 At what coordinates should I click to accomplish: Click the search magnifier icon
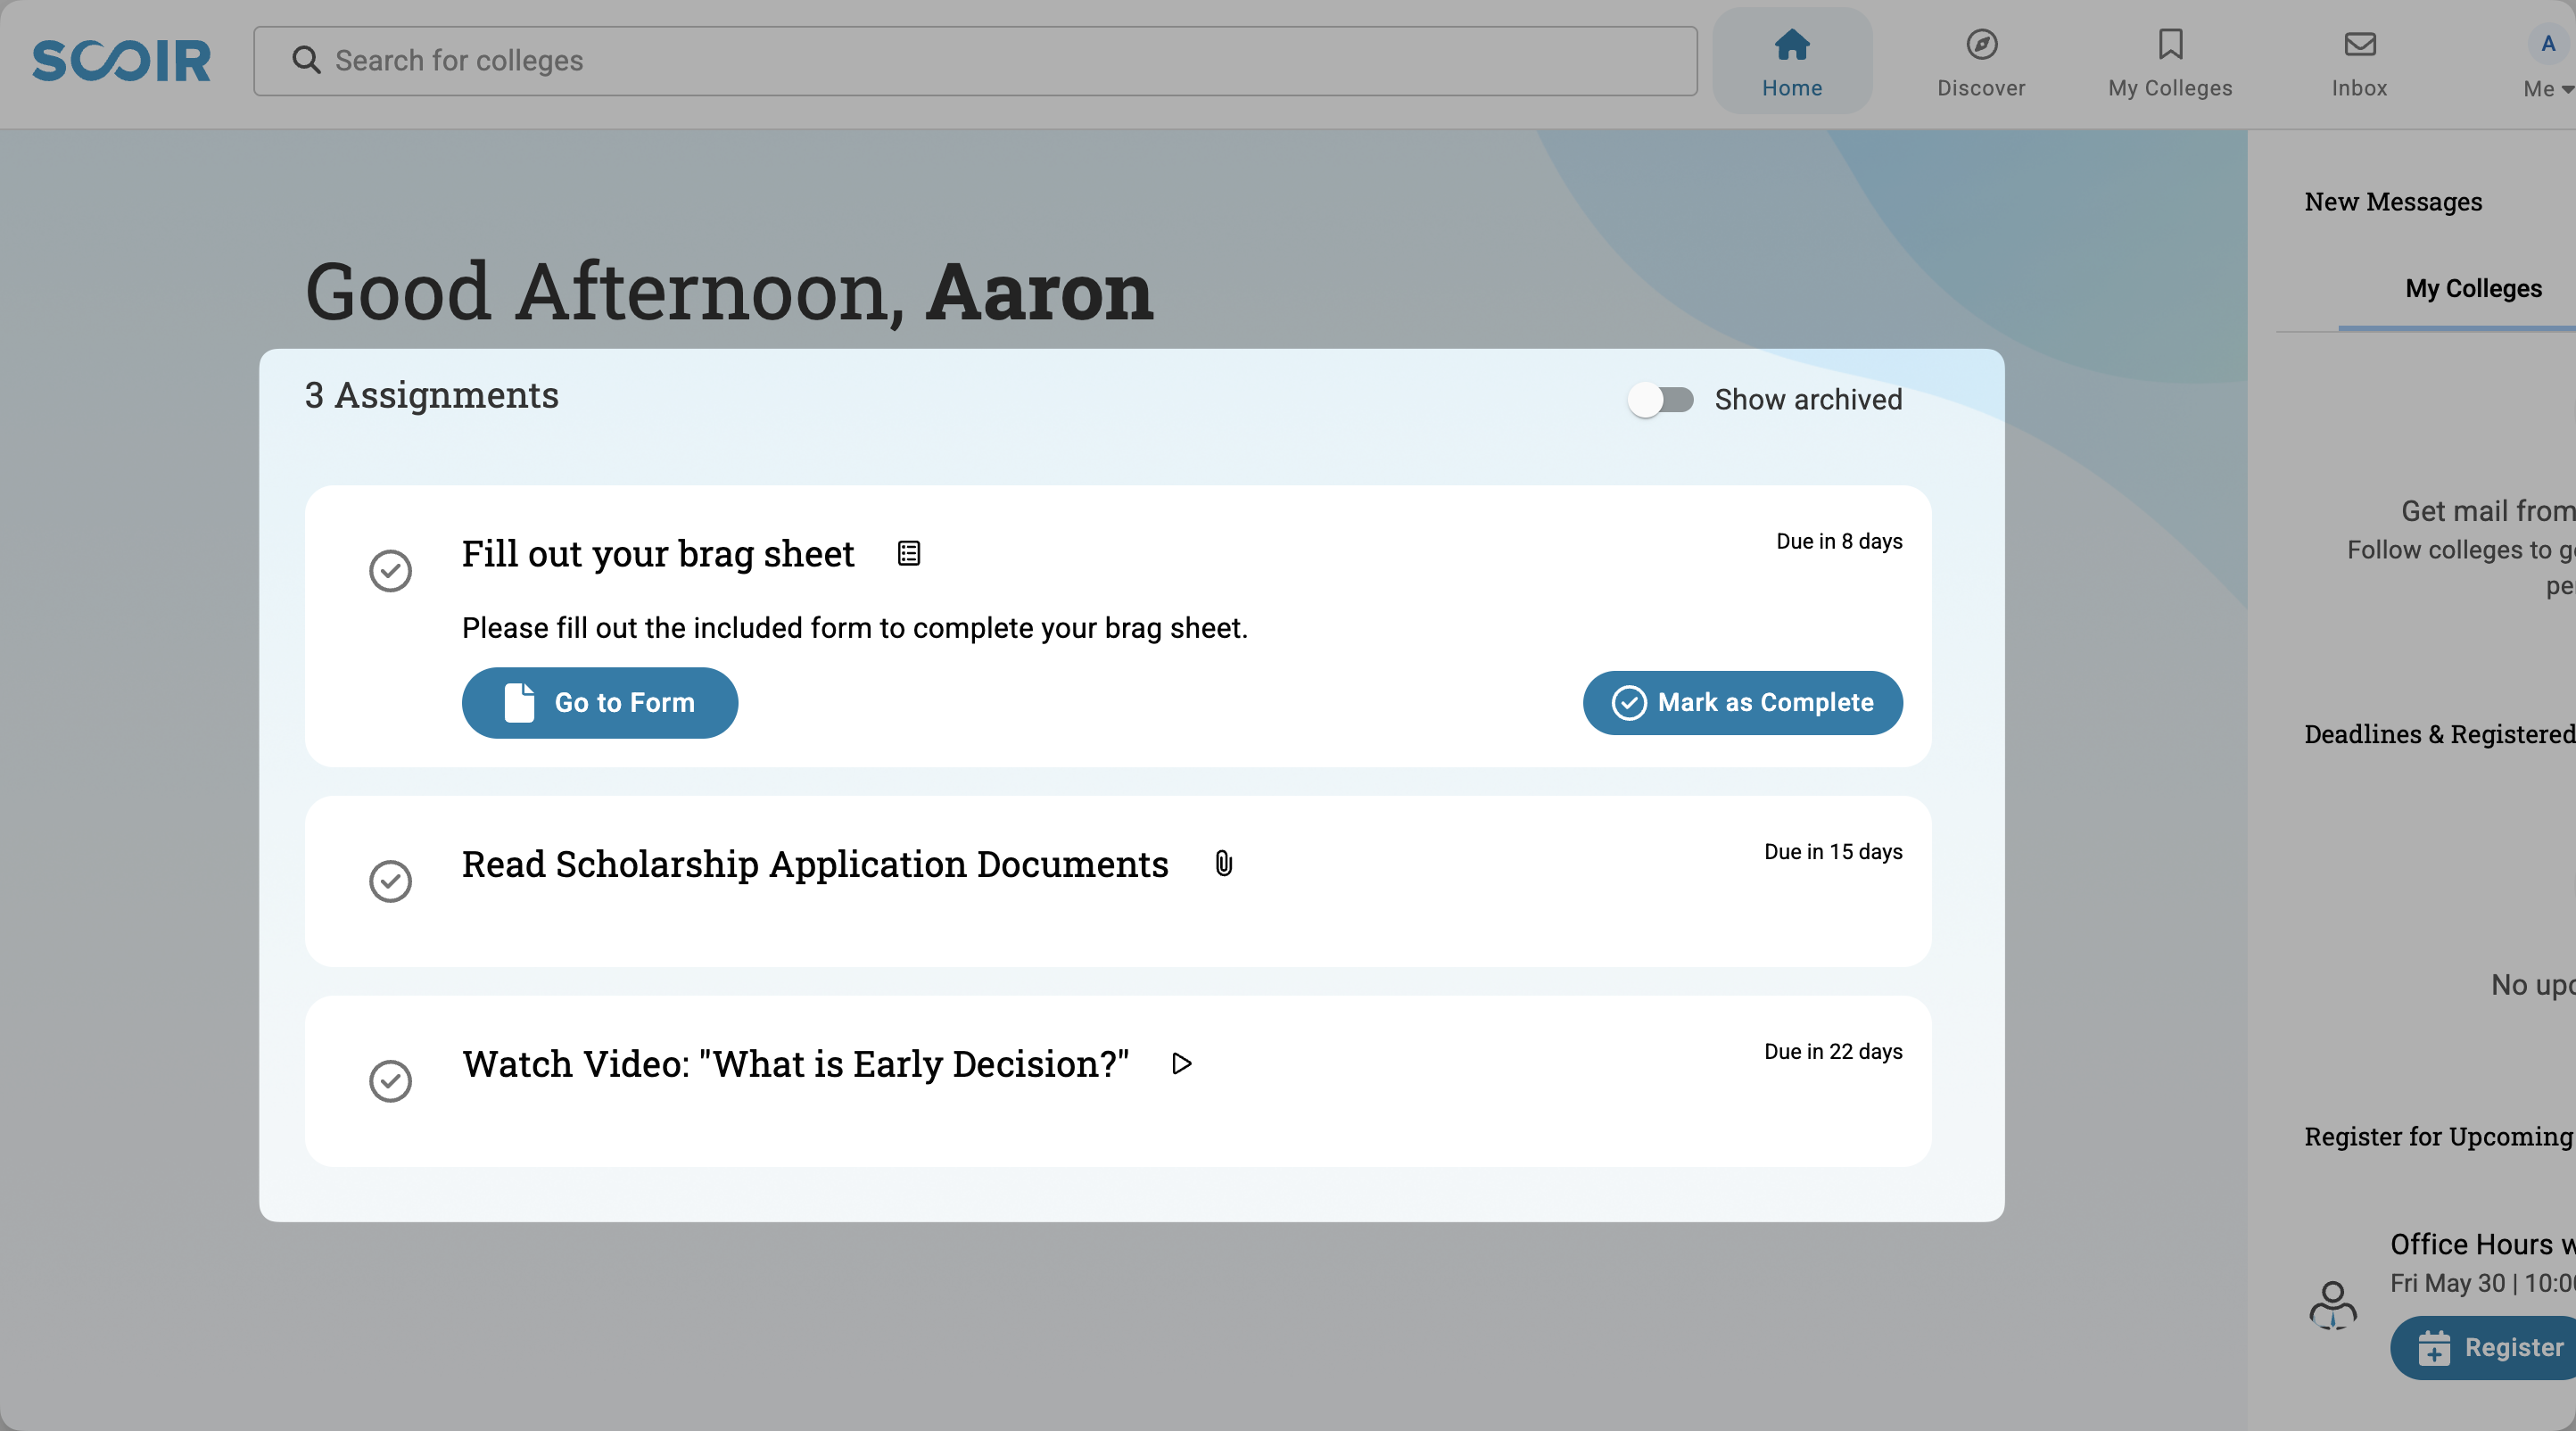(306, 60)
